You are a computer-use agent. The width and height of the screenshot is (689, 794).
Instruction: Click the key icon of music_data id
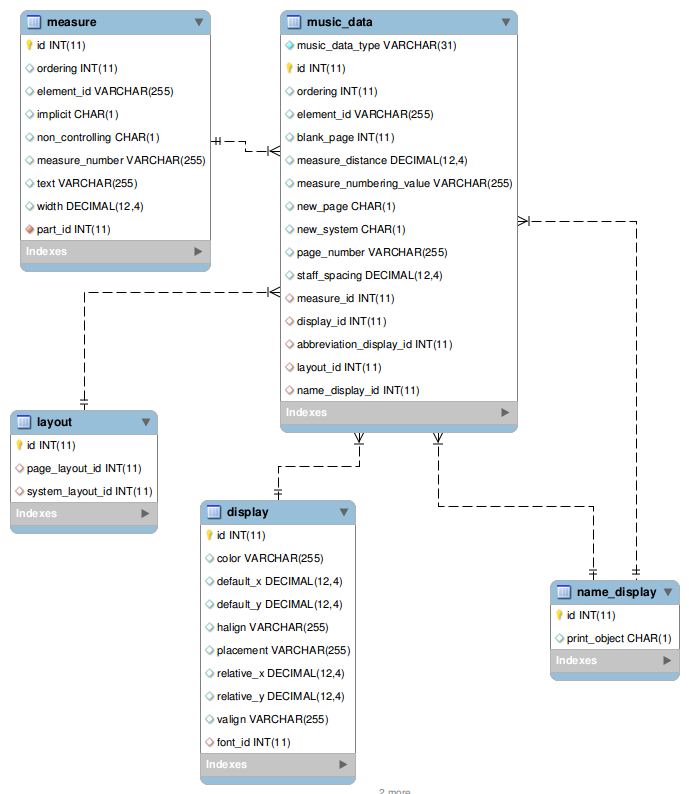289,68
